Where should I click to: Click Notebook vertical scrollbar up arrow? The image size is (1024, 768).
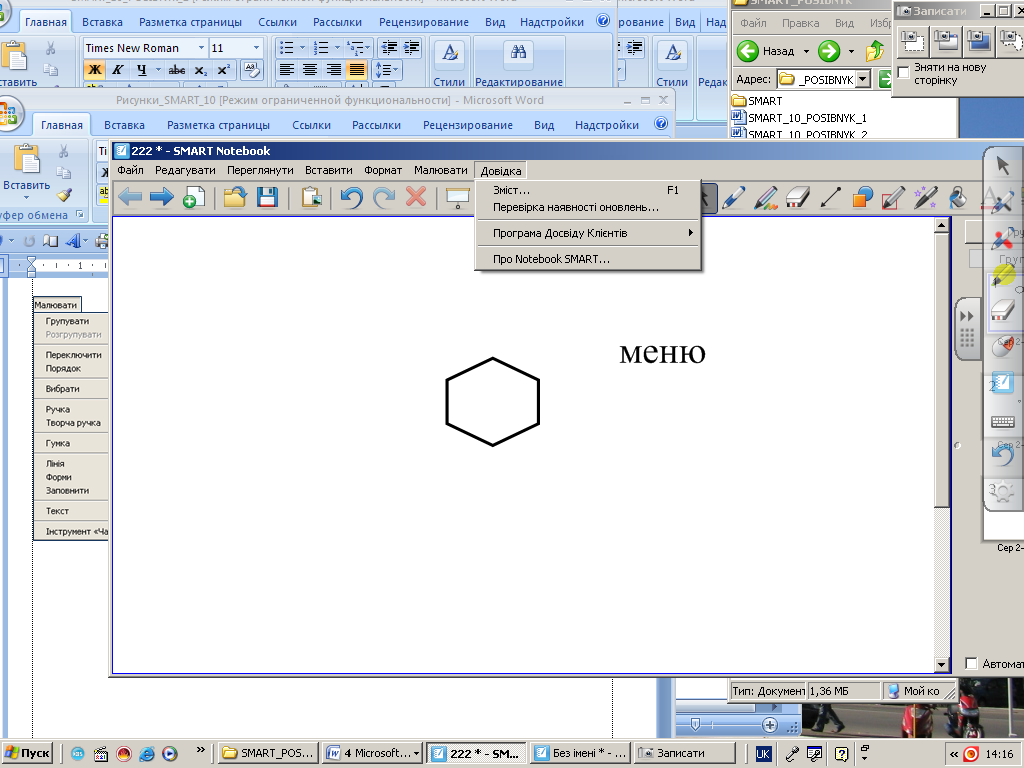pyautogui.click(x=941, y=226)
